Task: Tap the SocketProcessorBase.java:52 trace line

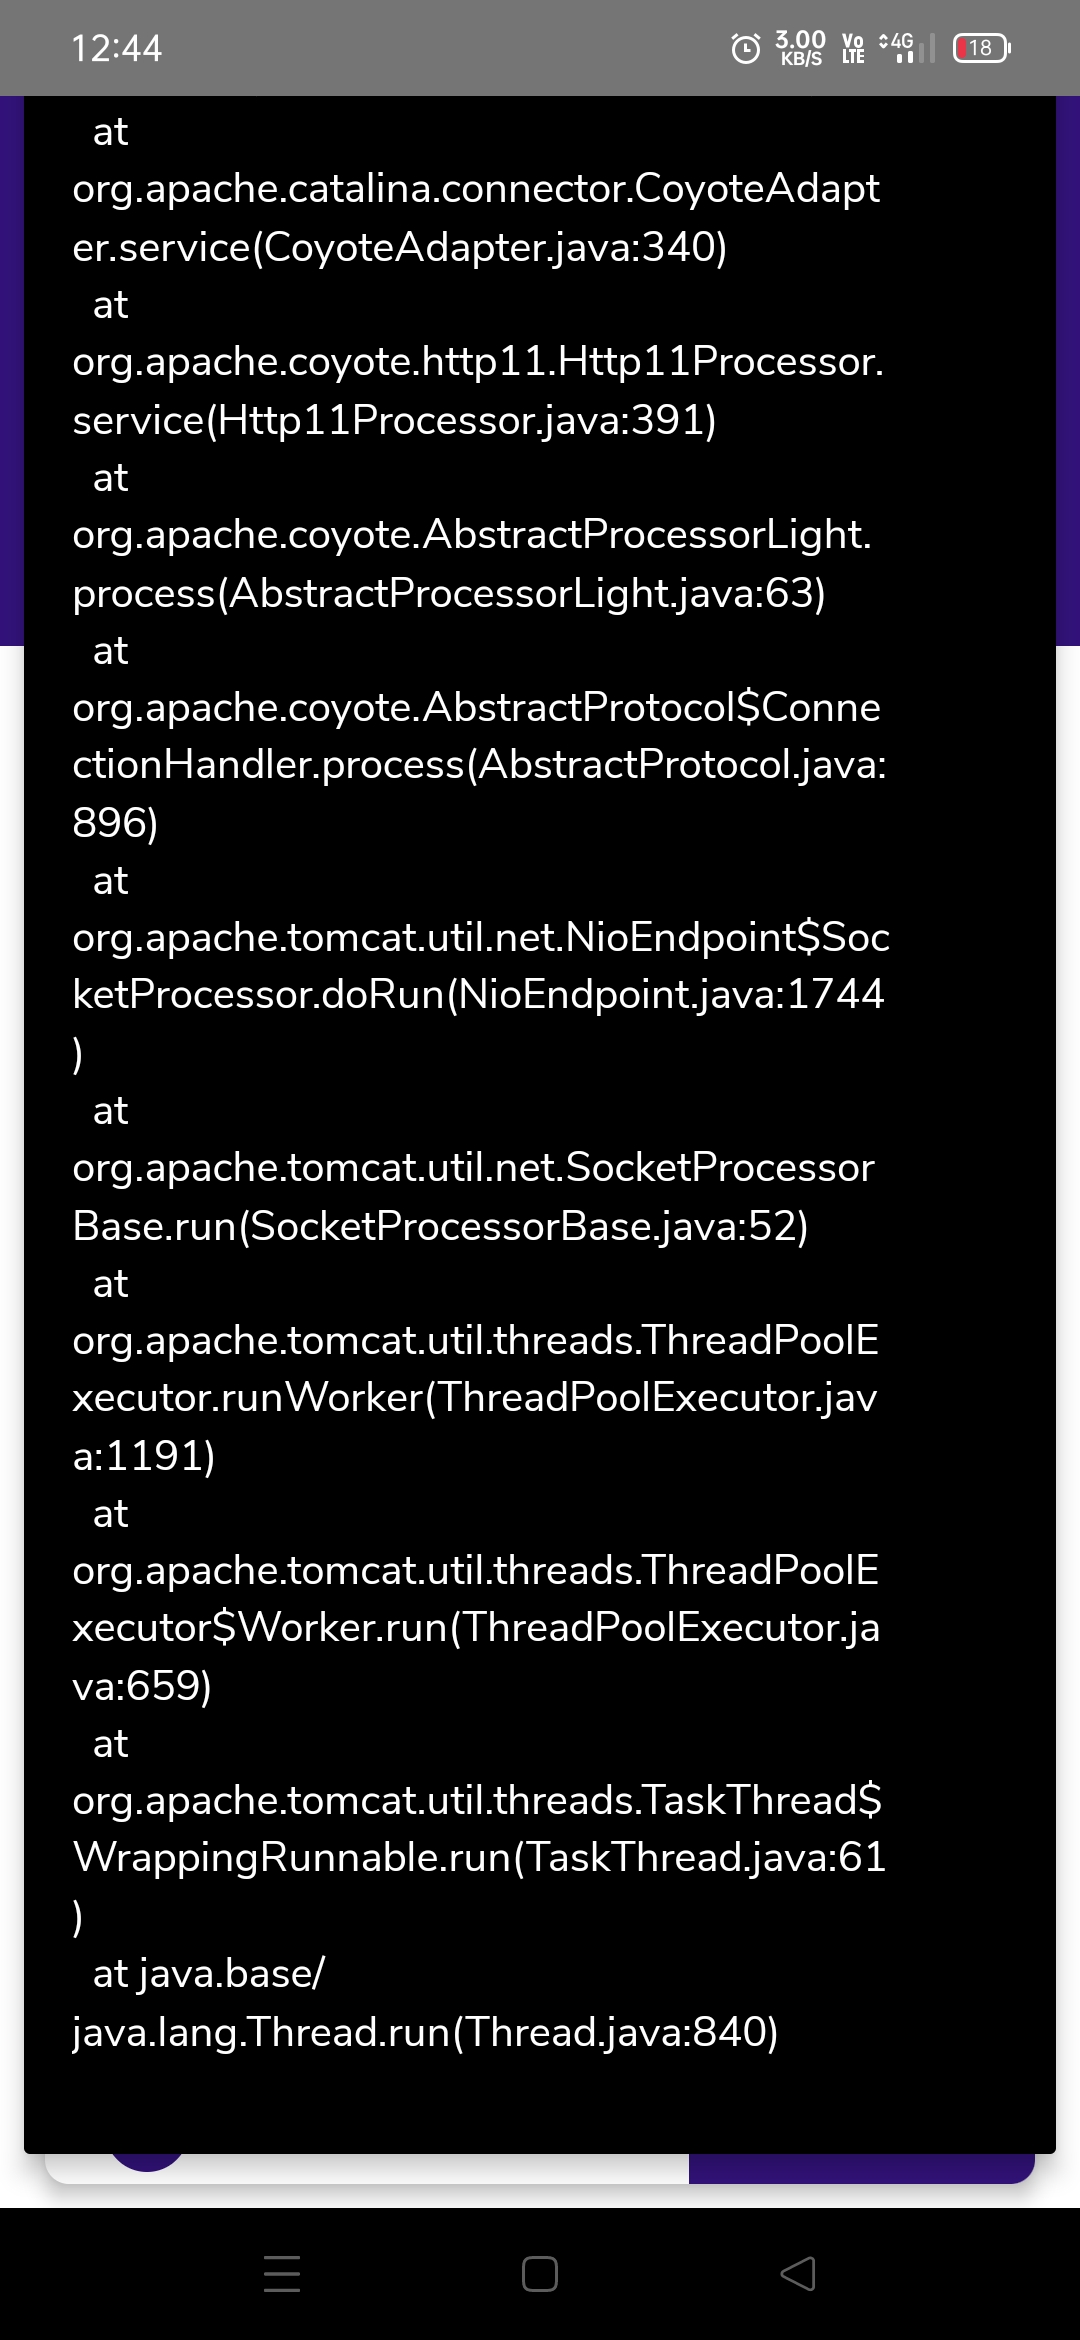Action: 472,1196
